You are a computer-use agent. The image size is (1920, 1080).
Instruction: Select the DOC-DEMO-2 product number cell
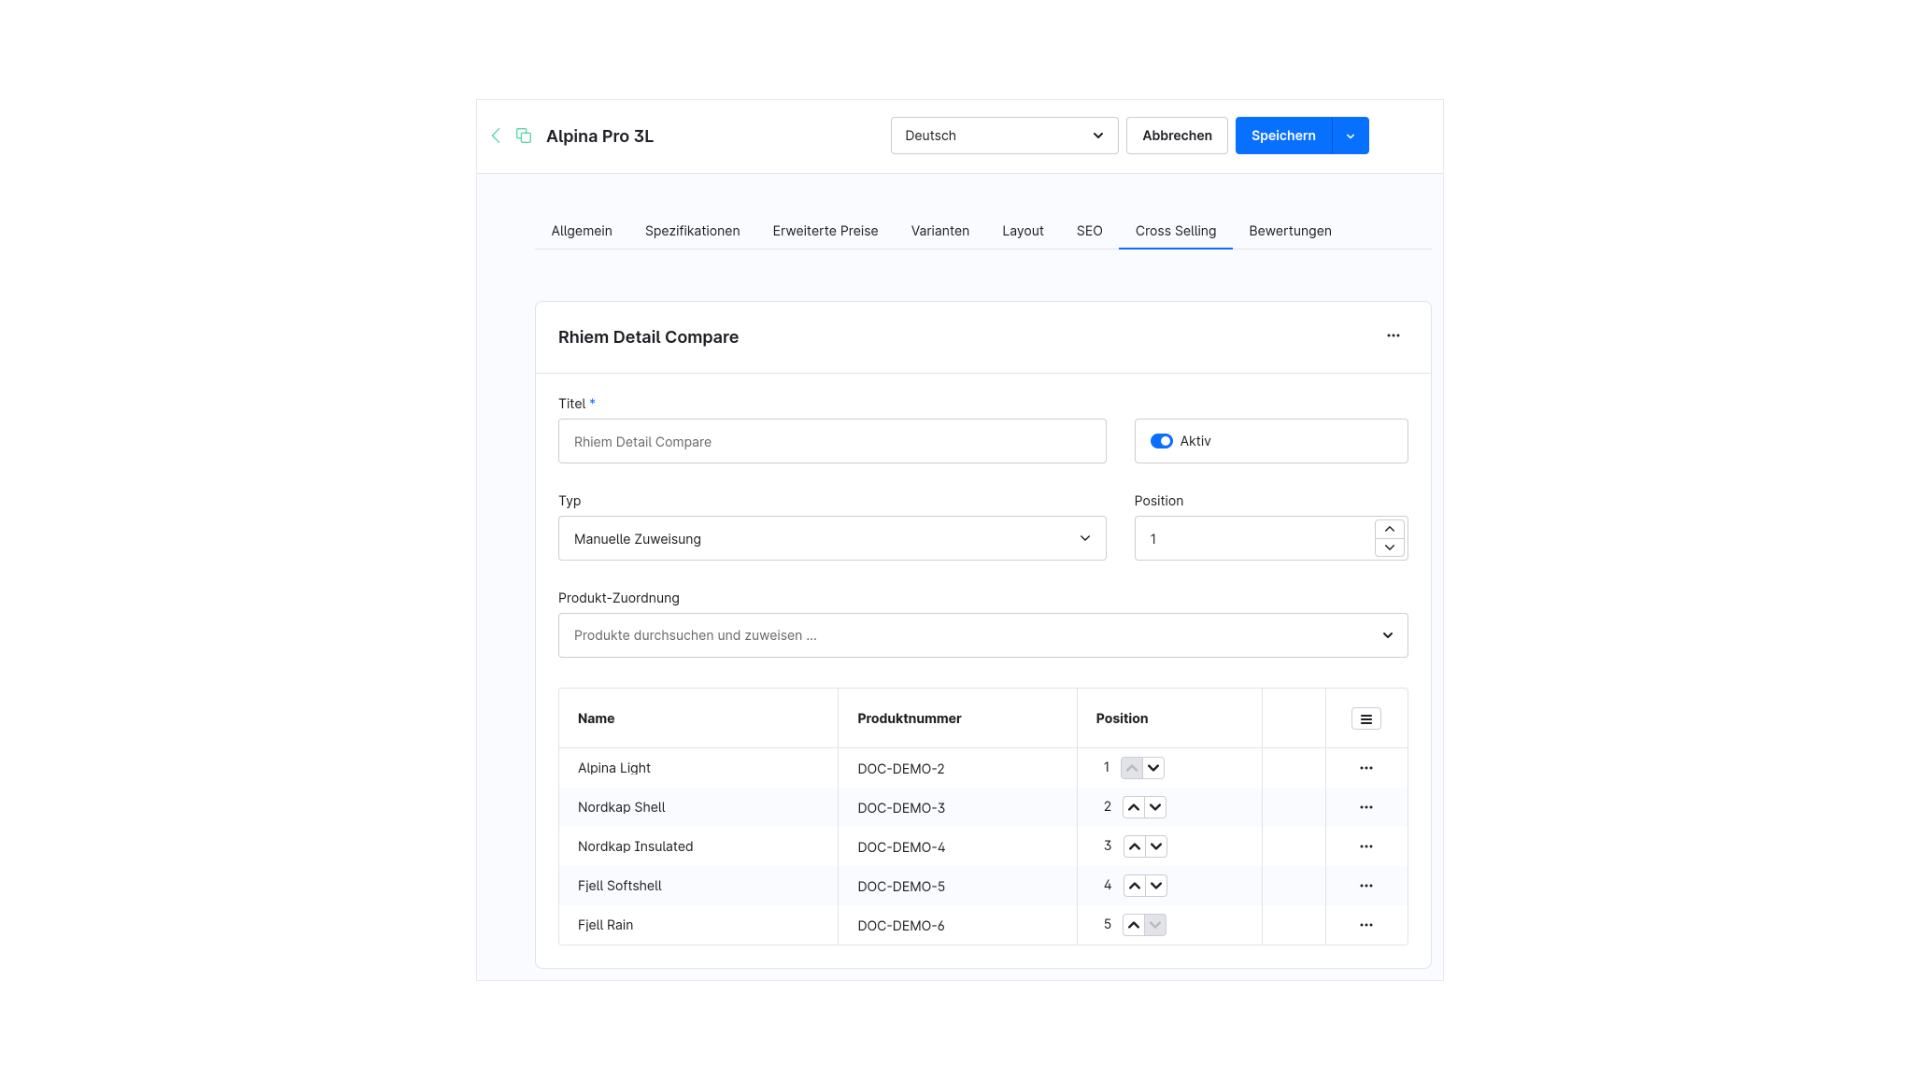point(957,768)
